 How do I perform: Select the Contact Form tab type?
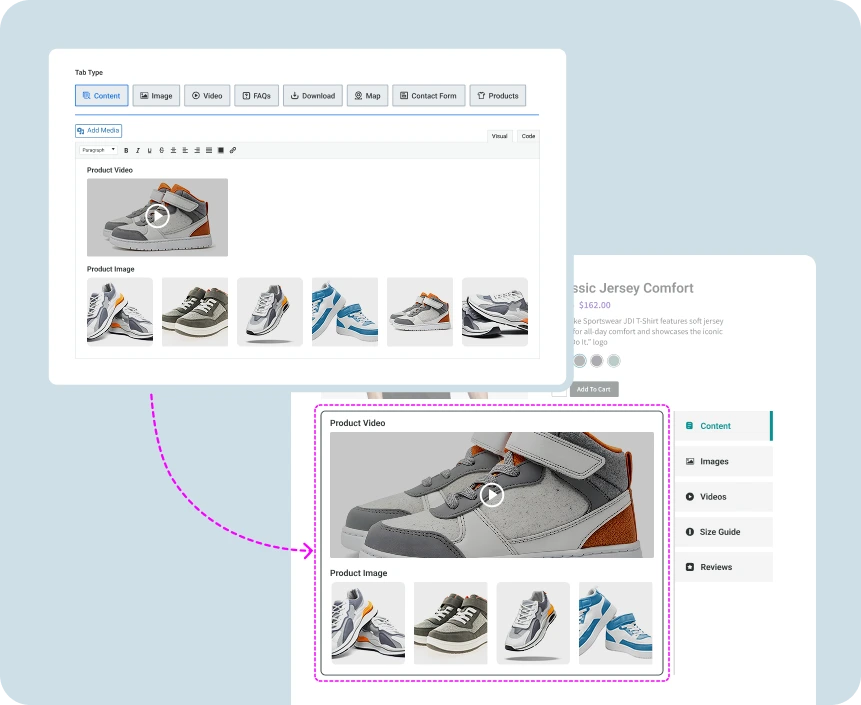tap(427, 96)
